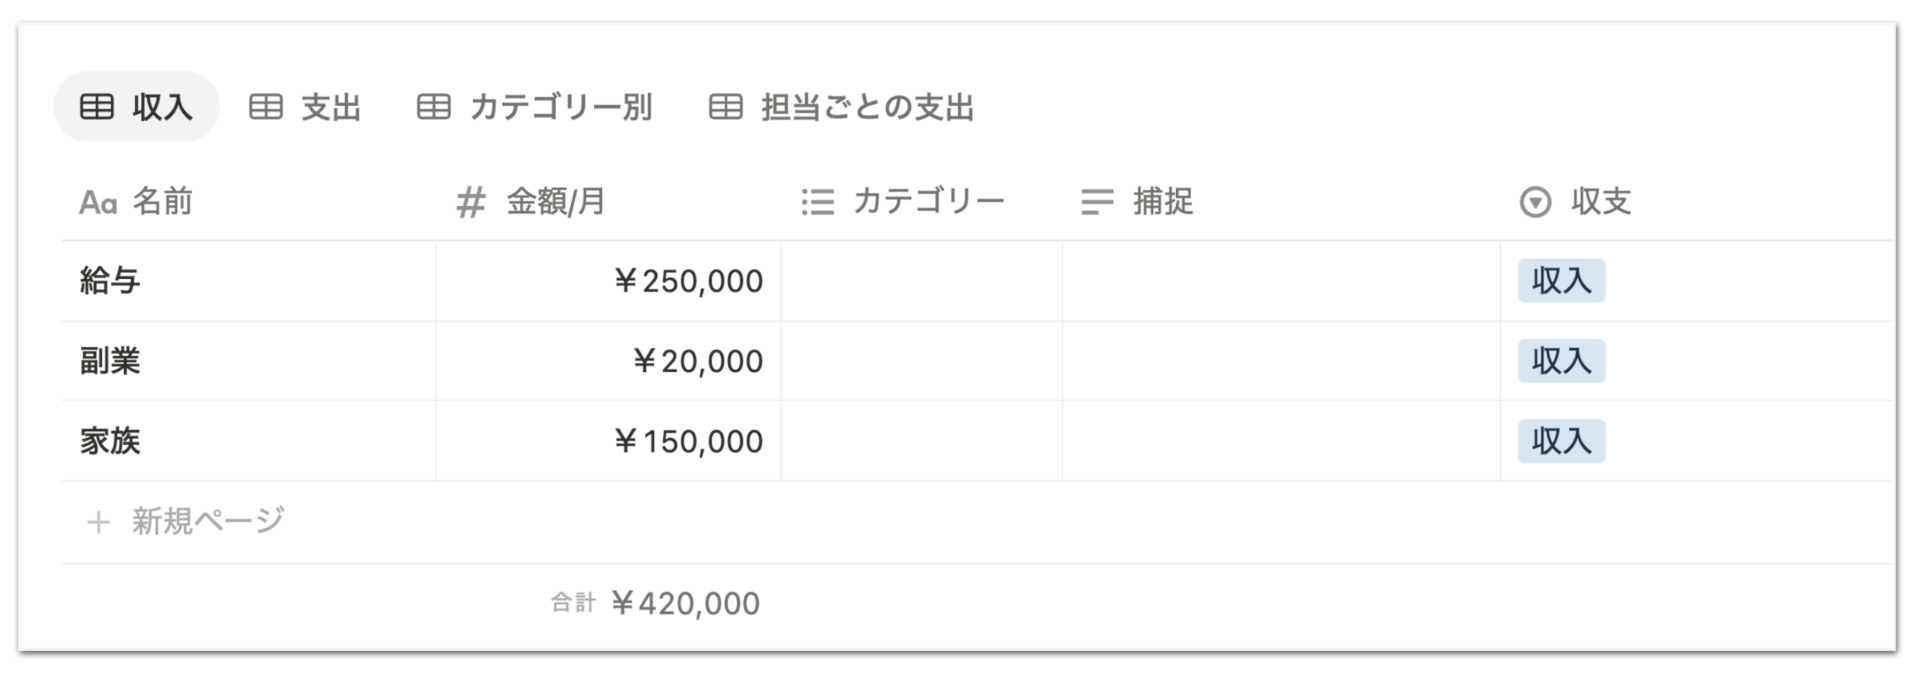1920x680 pixels.
Task: Click the table icon beside 担当ごとの支出 tab
Action: coord(726,107)
